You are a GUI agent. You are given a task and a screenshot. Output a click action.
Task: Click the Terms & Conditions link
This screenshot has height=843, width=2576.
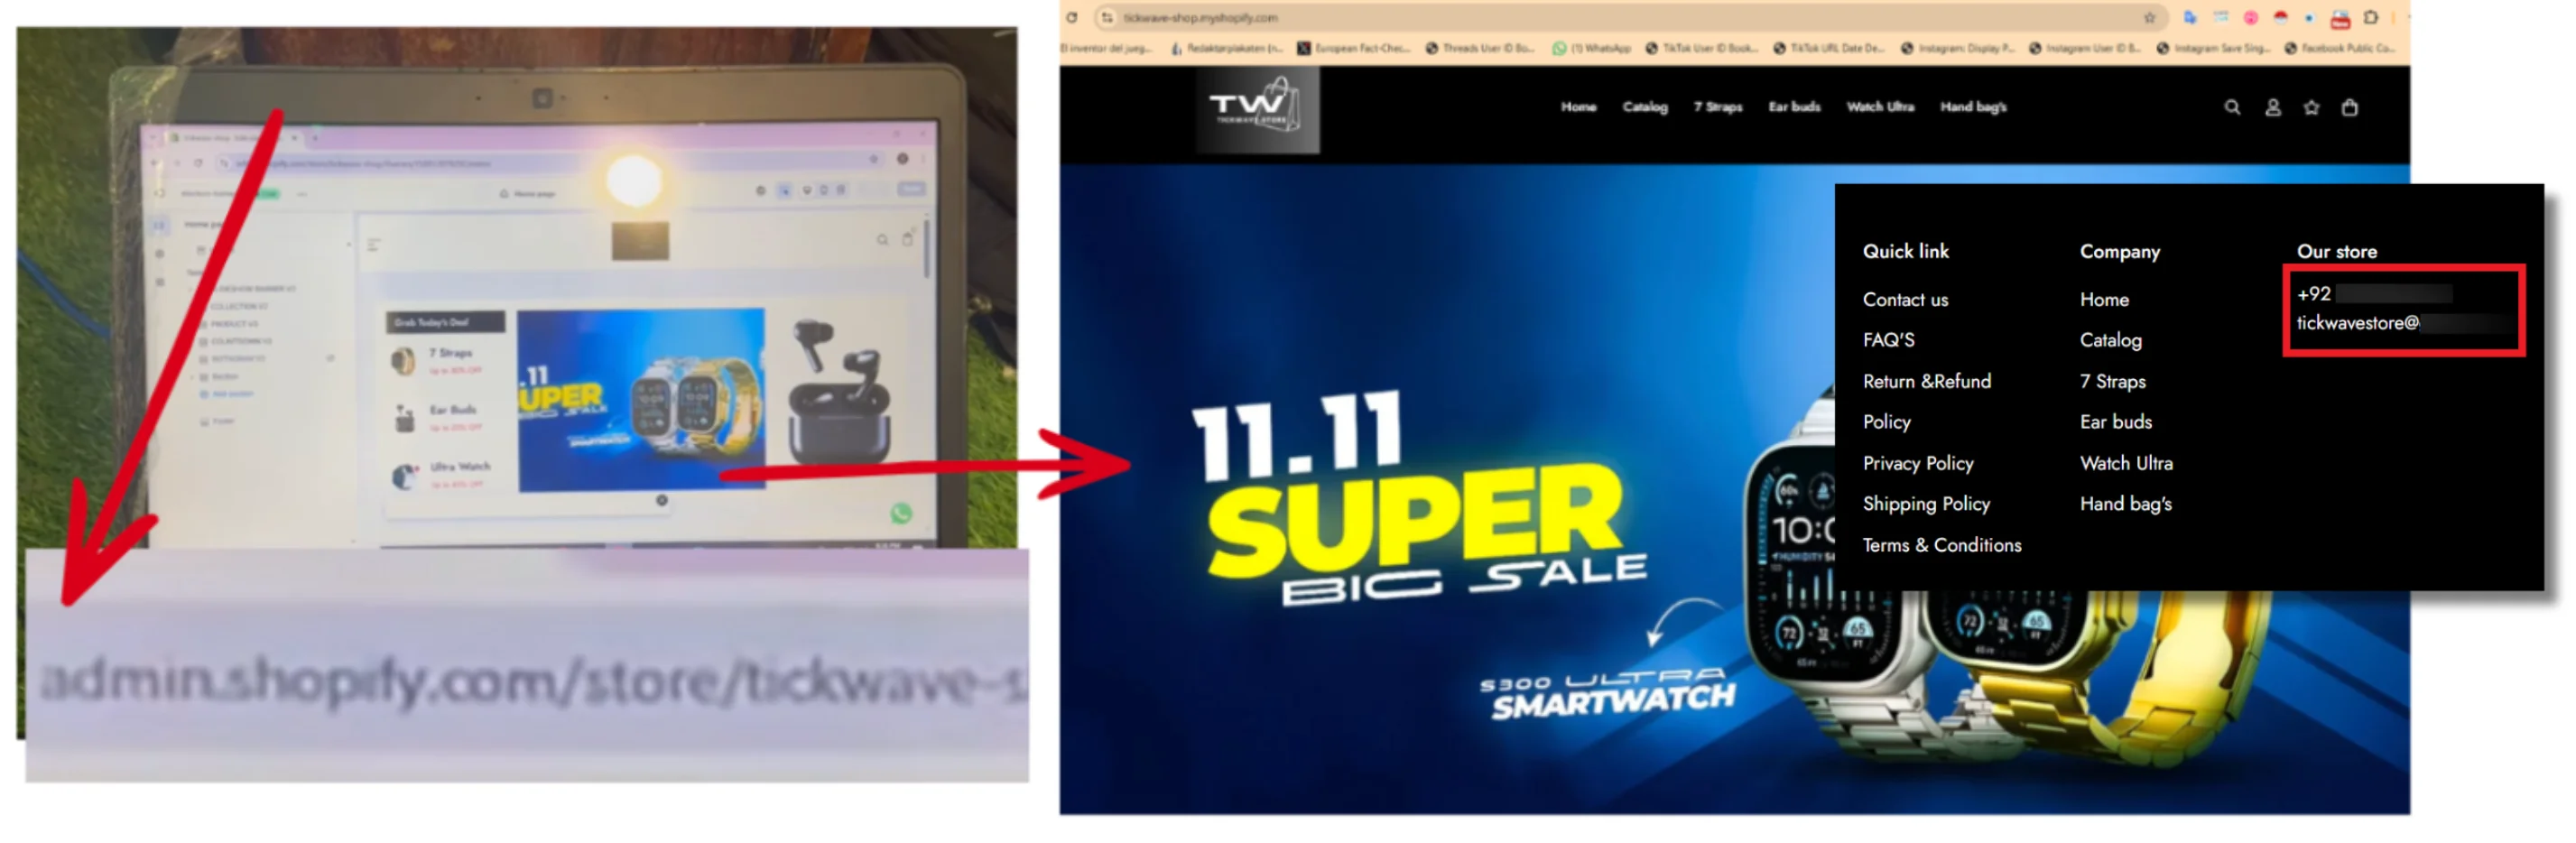click(1941, 545)
